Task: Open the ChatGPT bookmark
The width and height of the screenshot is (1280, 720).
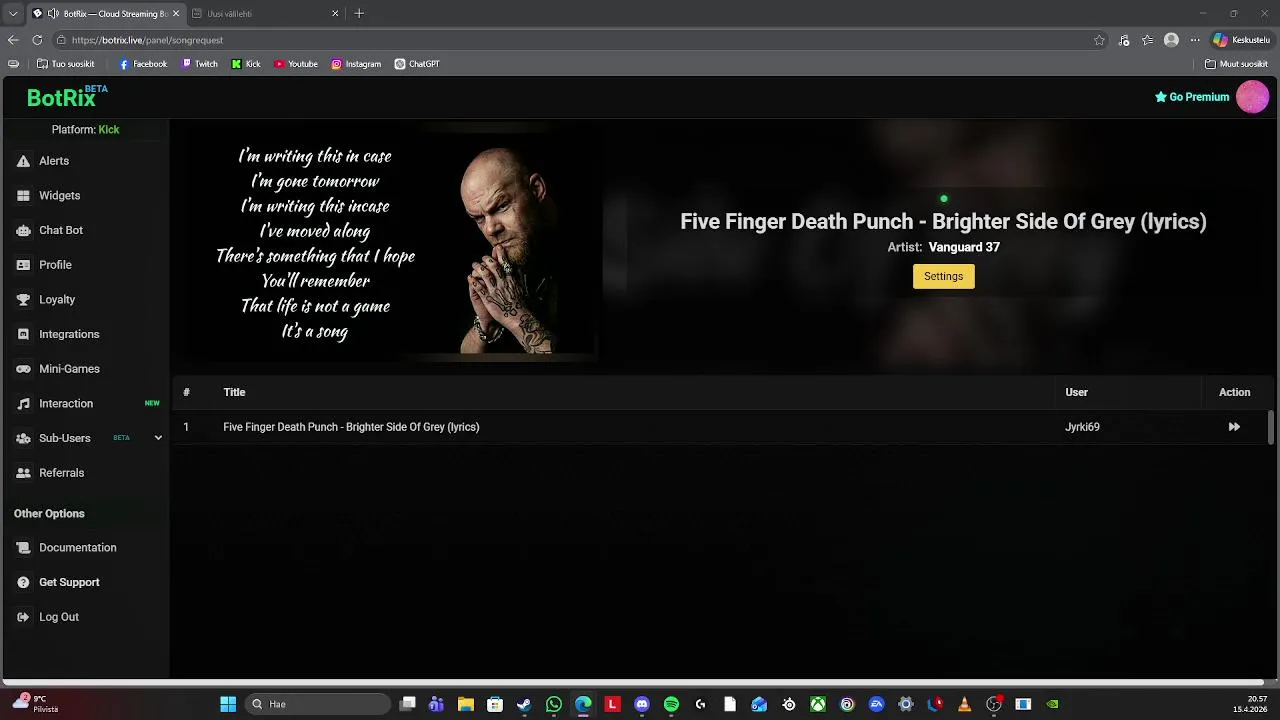Action: (x=417, y=64)
